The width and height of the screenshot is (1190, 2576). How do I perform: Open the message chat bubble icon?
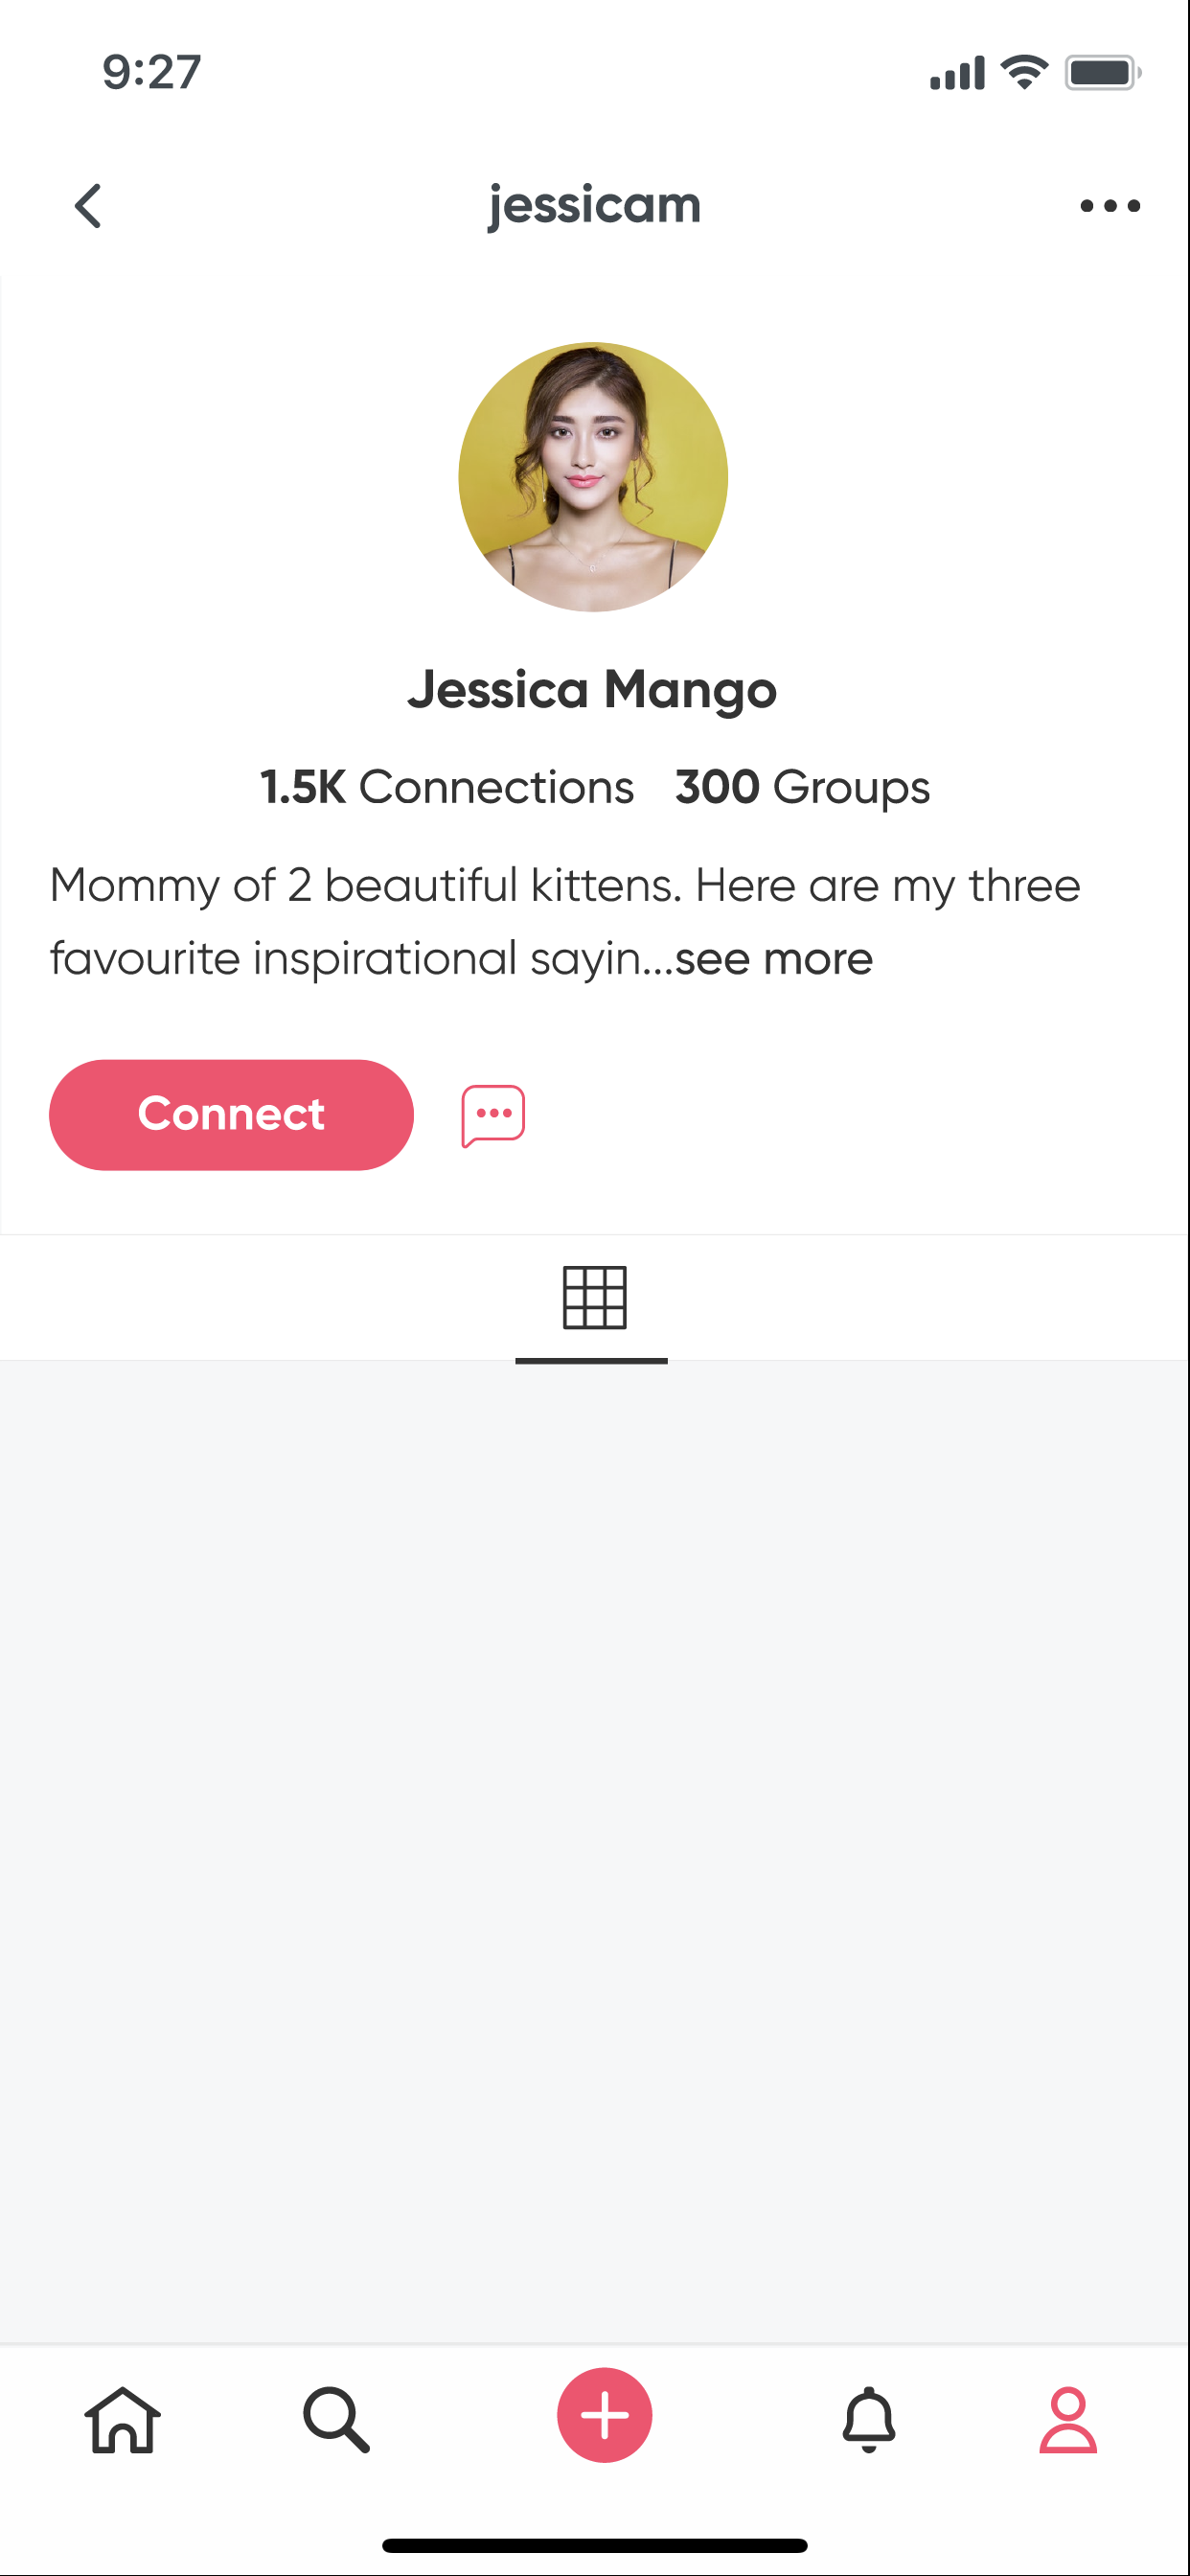pos(493,1115)
